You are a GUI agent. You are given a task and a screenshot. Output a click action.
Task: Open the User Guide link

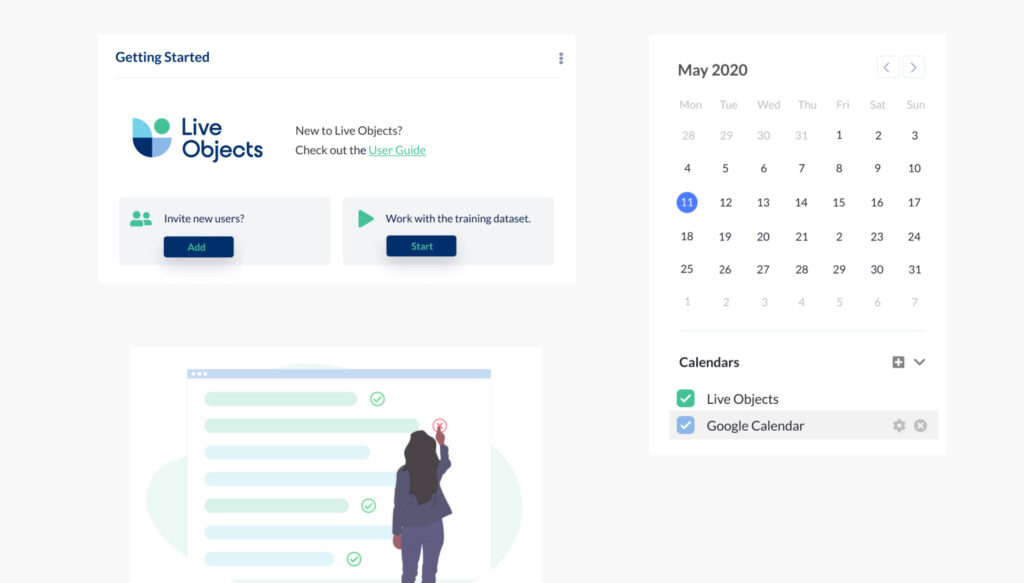397,150
